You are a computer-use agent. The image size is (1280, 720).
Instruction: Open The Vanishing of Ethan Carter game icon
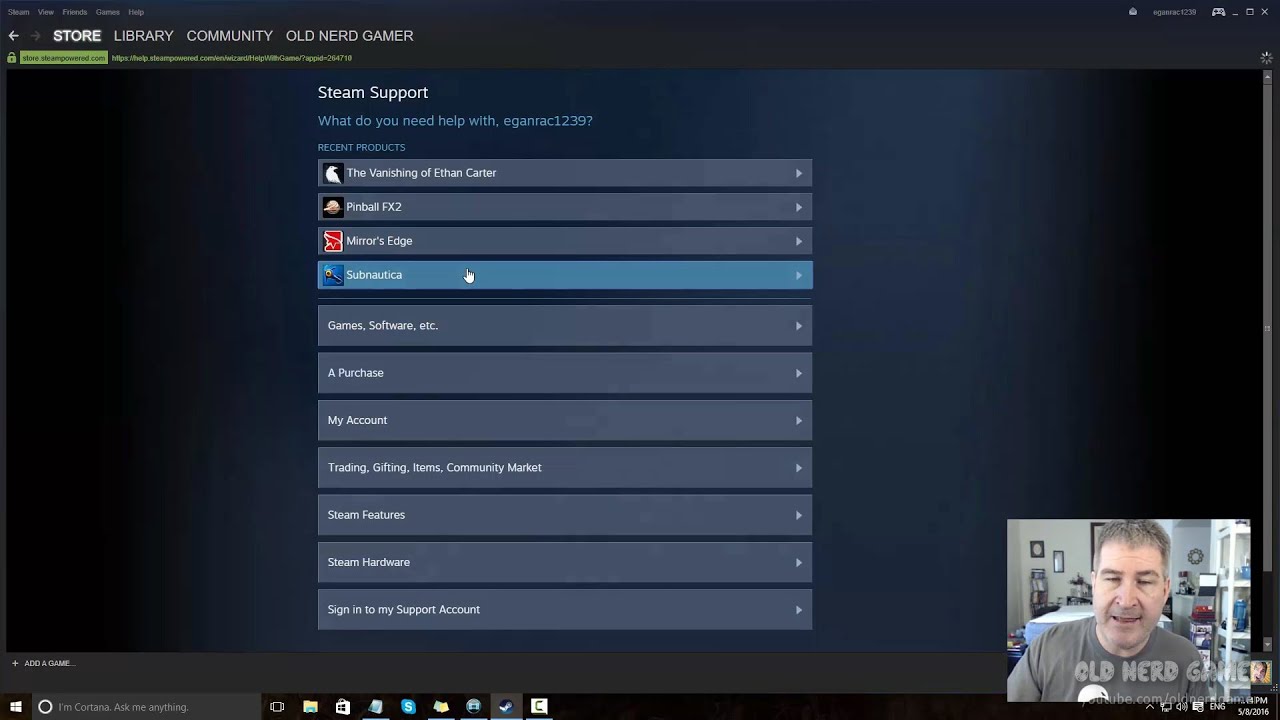point(333,173)
